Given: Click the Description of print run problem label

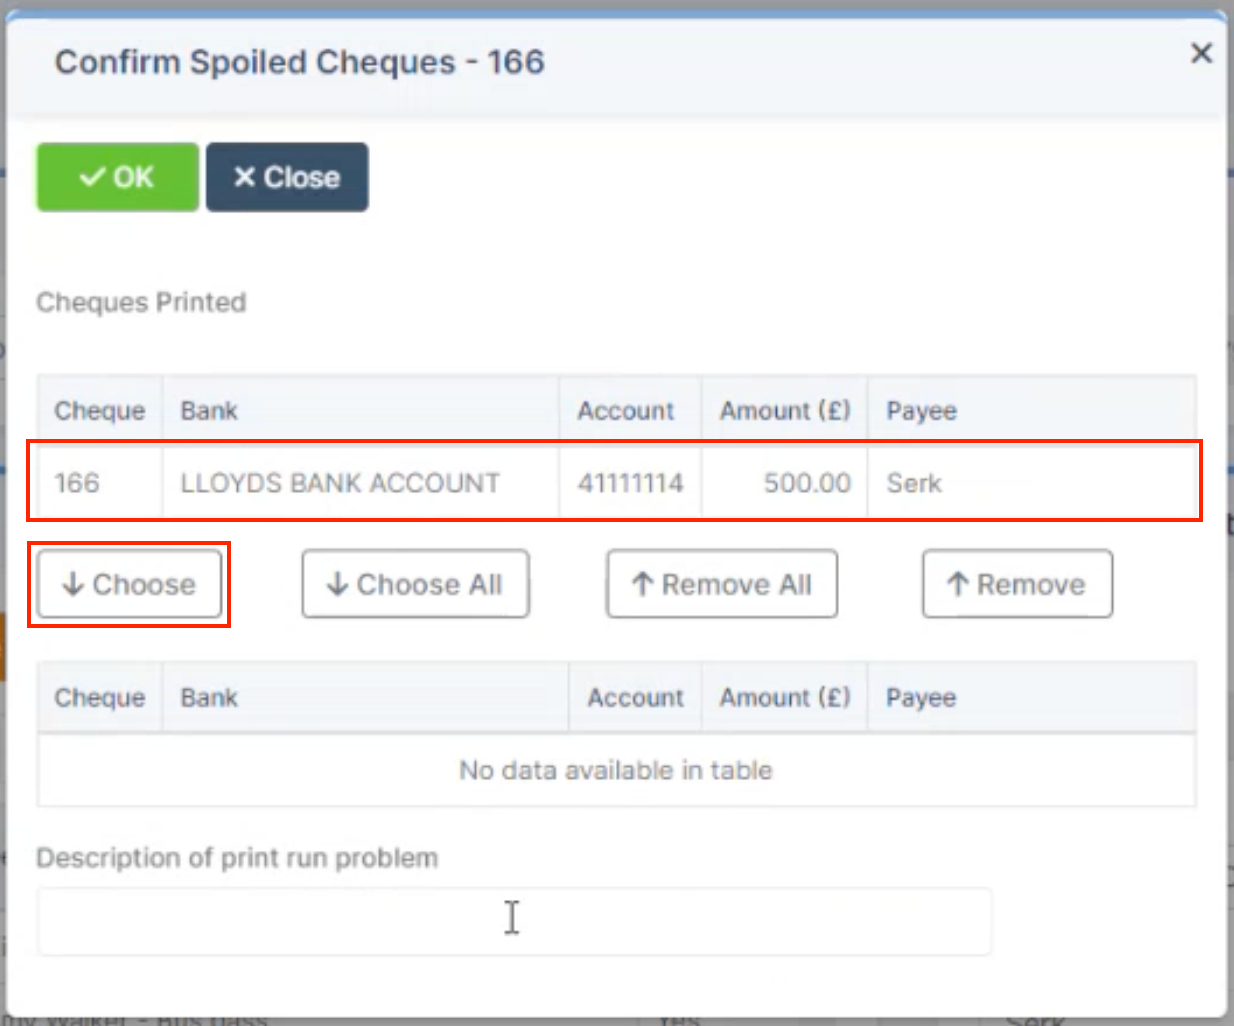Looking at the screenshot, I should pyautogui.click(x=237, y=858).
